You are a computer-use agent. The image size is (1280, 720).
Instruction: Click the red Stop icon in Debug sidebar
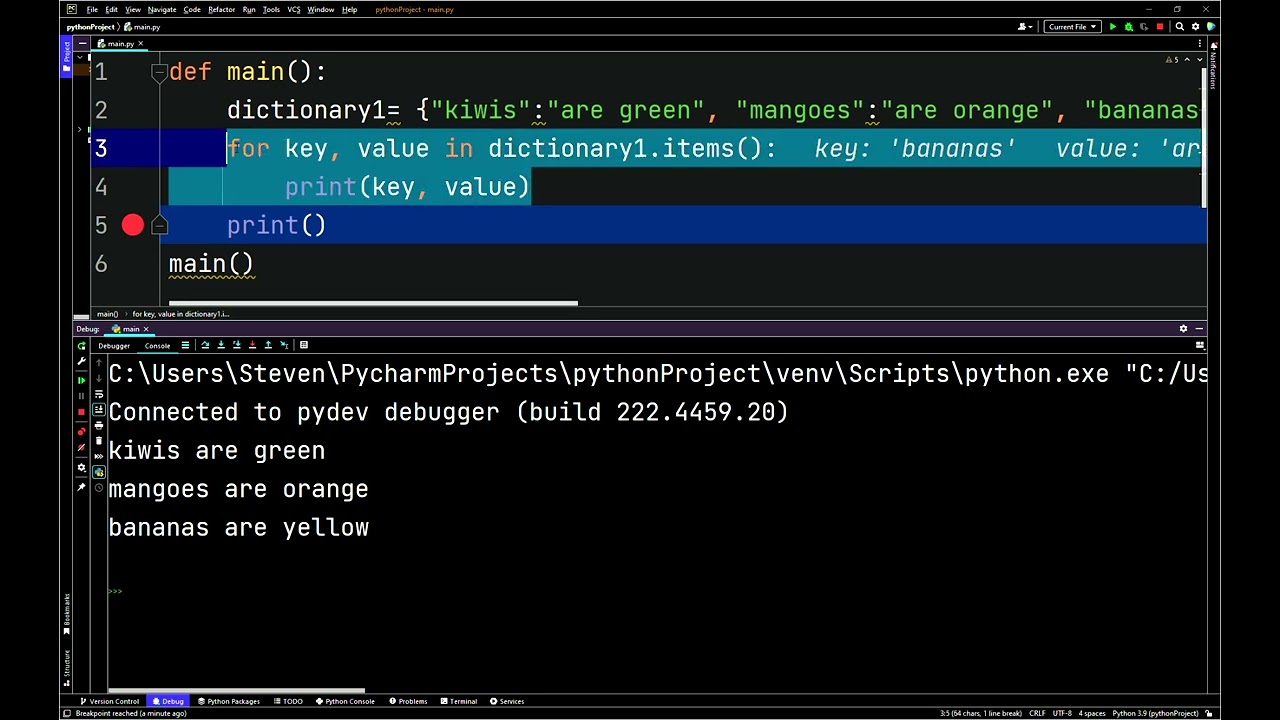click(81, 412)
